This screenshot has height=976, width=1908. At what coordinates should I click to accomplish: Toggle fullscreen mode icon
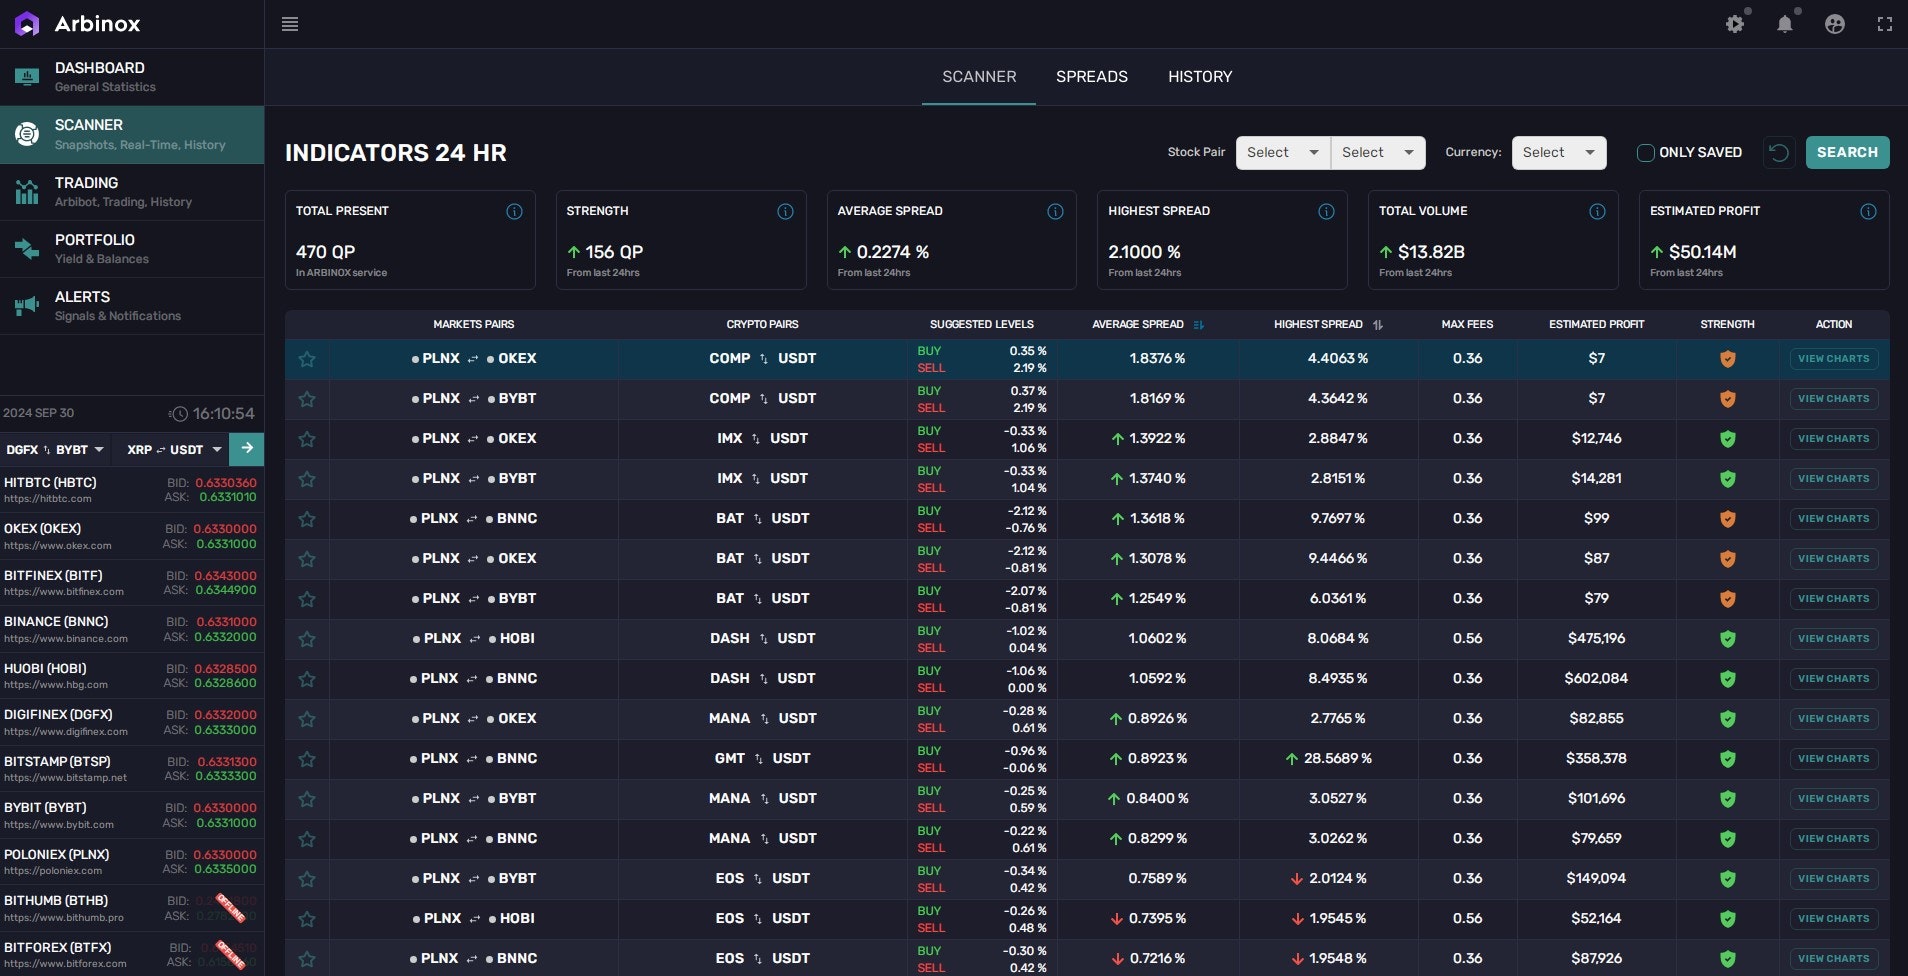point(1885,24)
